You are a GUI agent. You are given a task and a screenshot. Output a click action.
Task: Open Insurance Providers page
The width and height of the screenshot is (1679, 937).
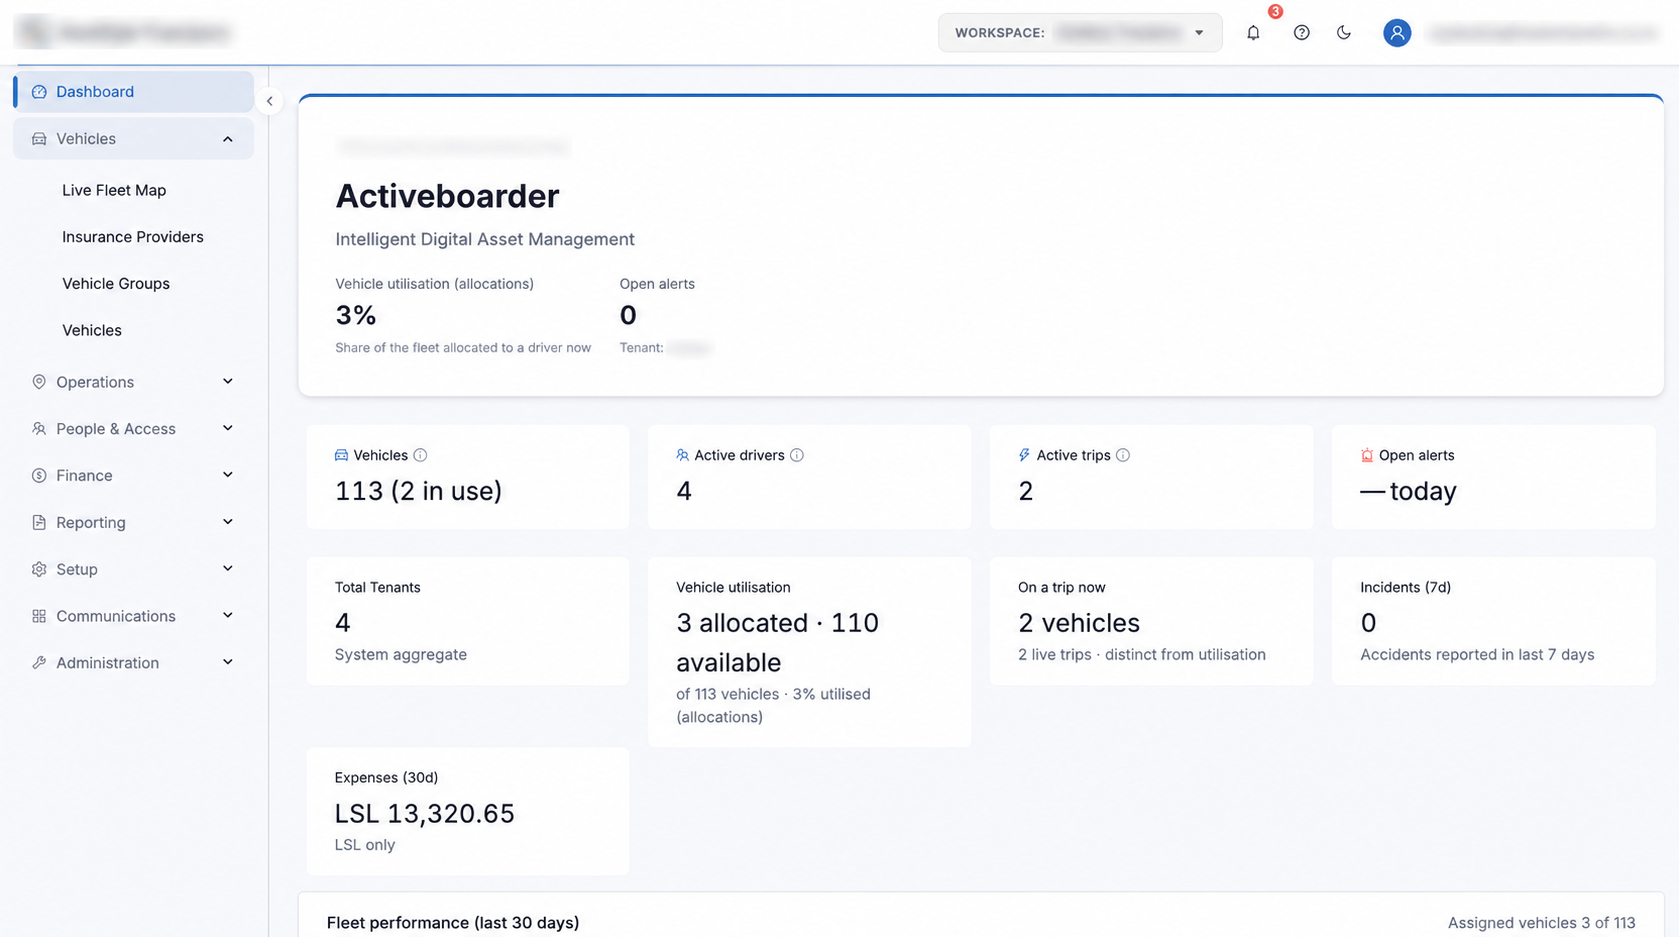coord(133,237)
